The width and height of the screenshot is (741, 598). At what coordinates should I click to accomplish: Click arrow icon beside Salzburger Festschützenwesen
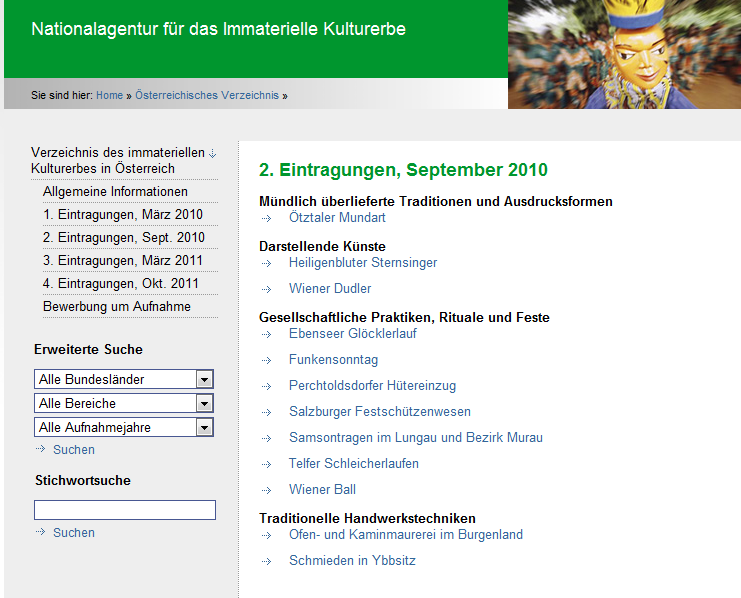tap(266, 412)
